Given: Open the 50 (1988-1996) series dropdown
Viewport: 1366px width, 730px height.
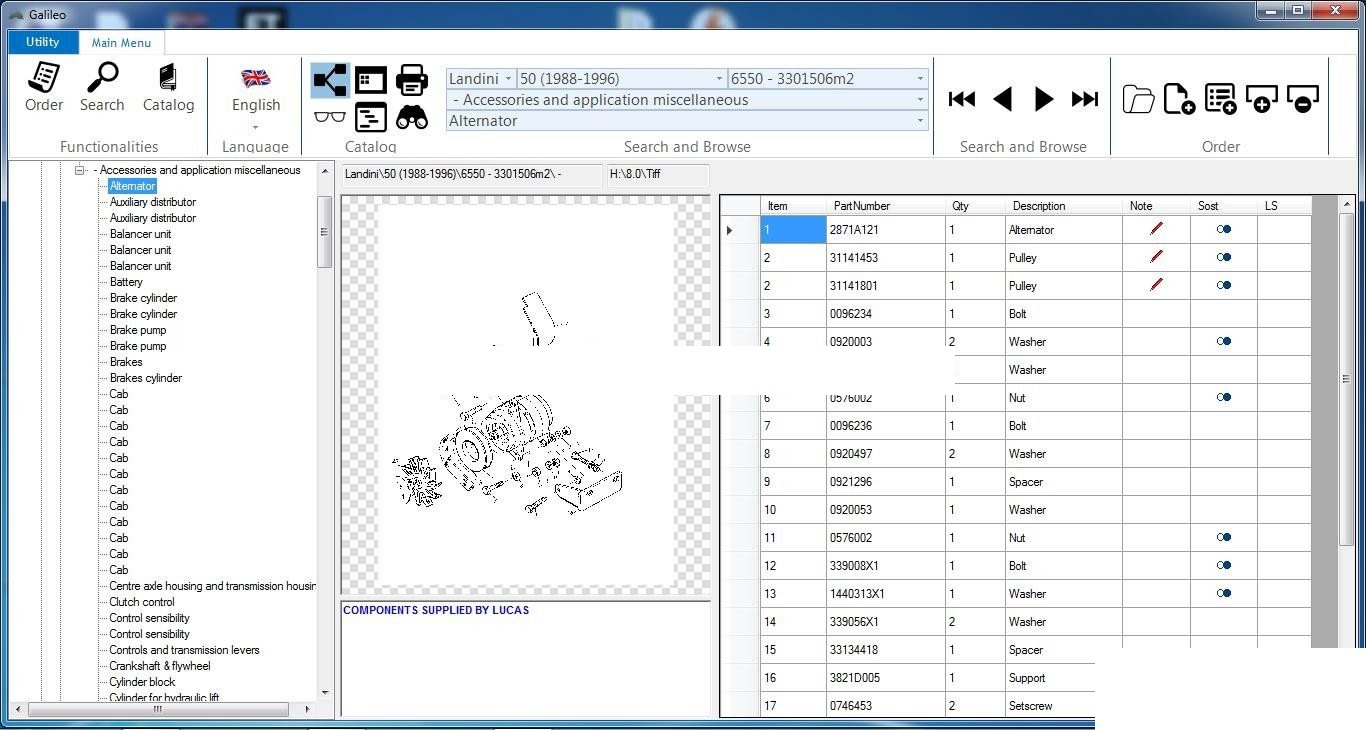Looking at the screenshot, I should pyautogui.click(x=719, y=78).
